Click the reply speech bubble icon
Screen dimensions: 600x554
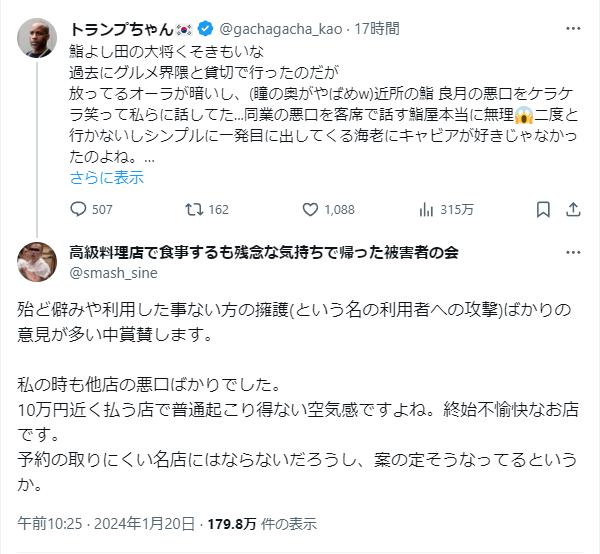[79, 210]
